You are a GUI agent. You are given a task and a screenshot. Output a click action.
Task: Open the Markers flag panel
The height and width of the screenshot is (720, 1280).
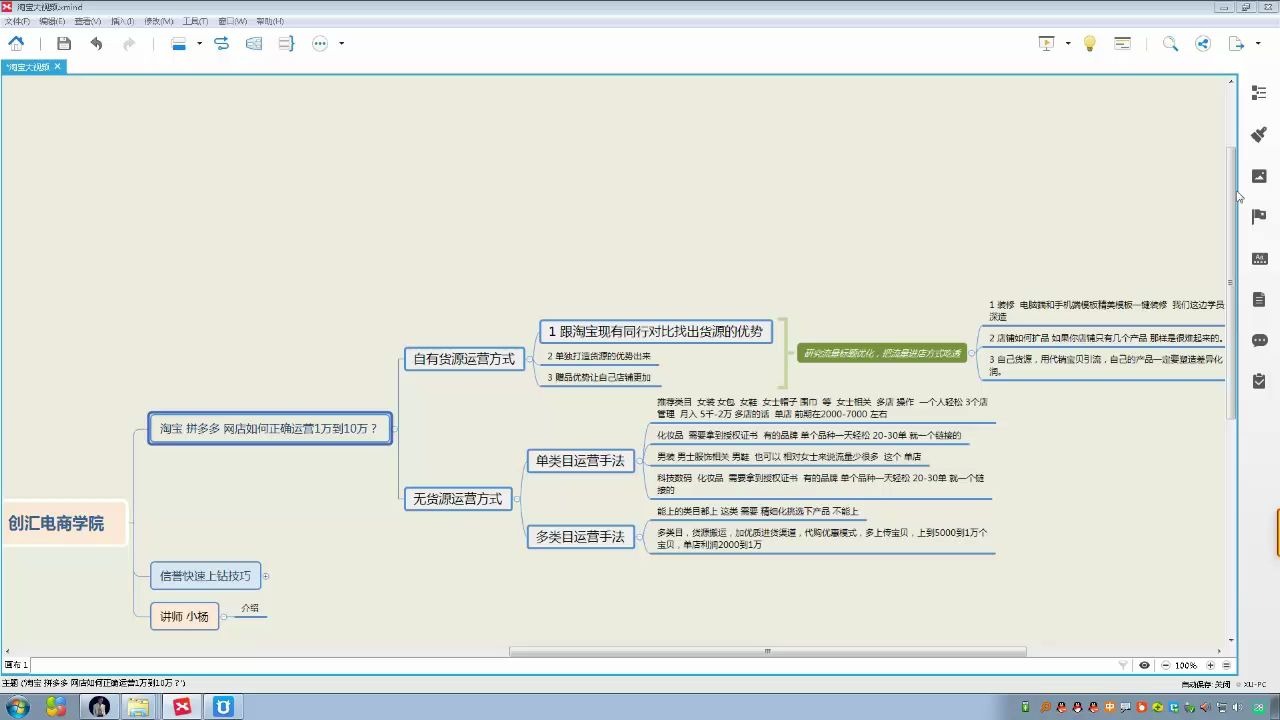click(x=1259, y=217)
